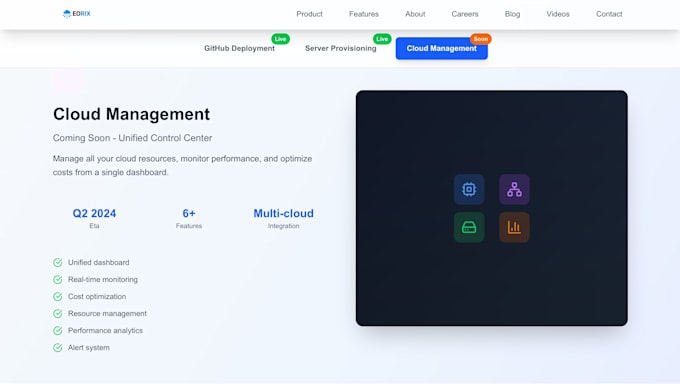Click the checkmark beside Alert system
The image size is (680, 387).
(58, 348)
